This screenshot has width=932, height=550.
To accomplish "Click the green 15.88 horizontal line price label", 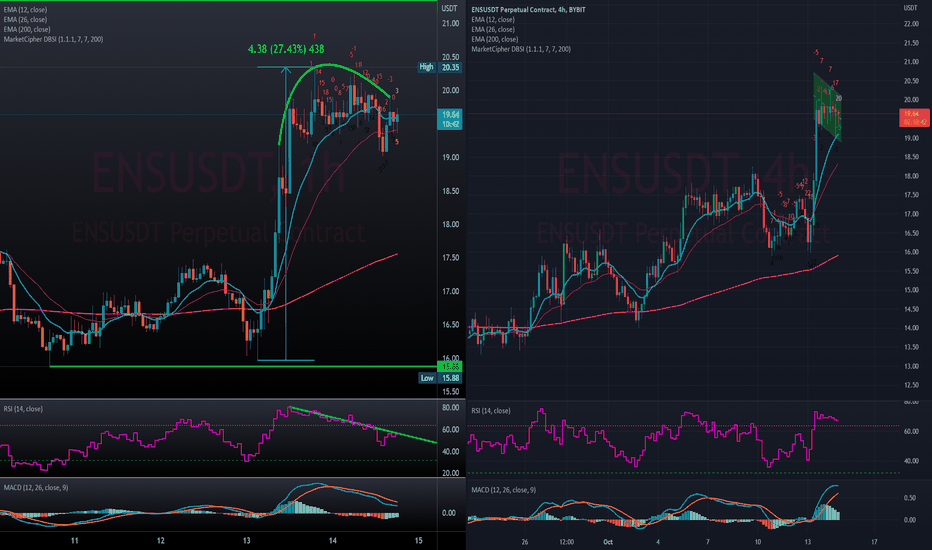I will (450, 367).
